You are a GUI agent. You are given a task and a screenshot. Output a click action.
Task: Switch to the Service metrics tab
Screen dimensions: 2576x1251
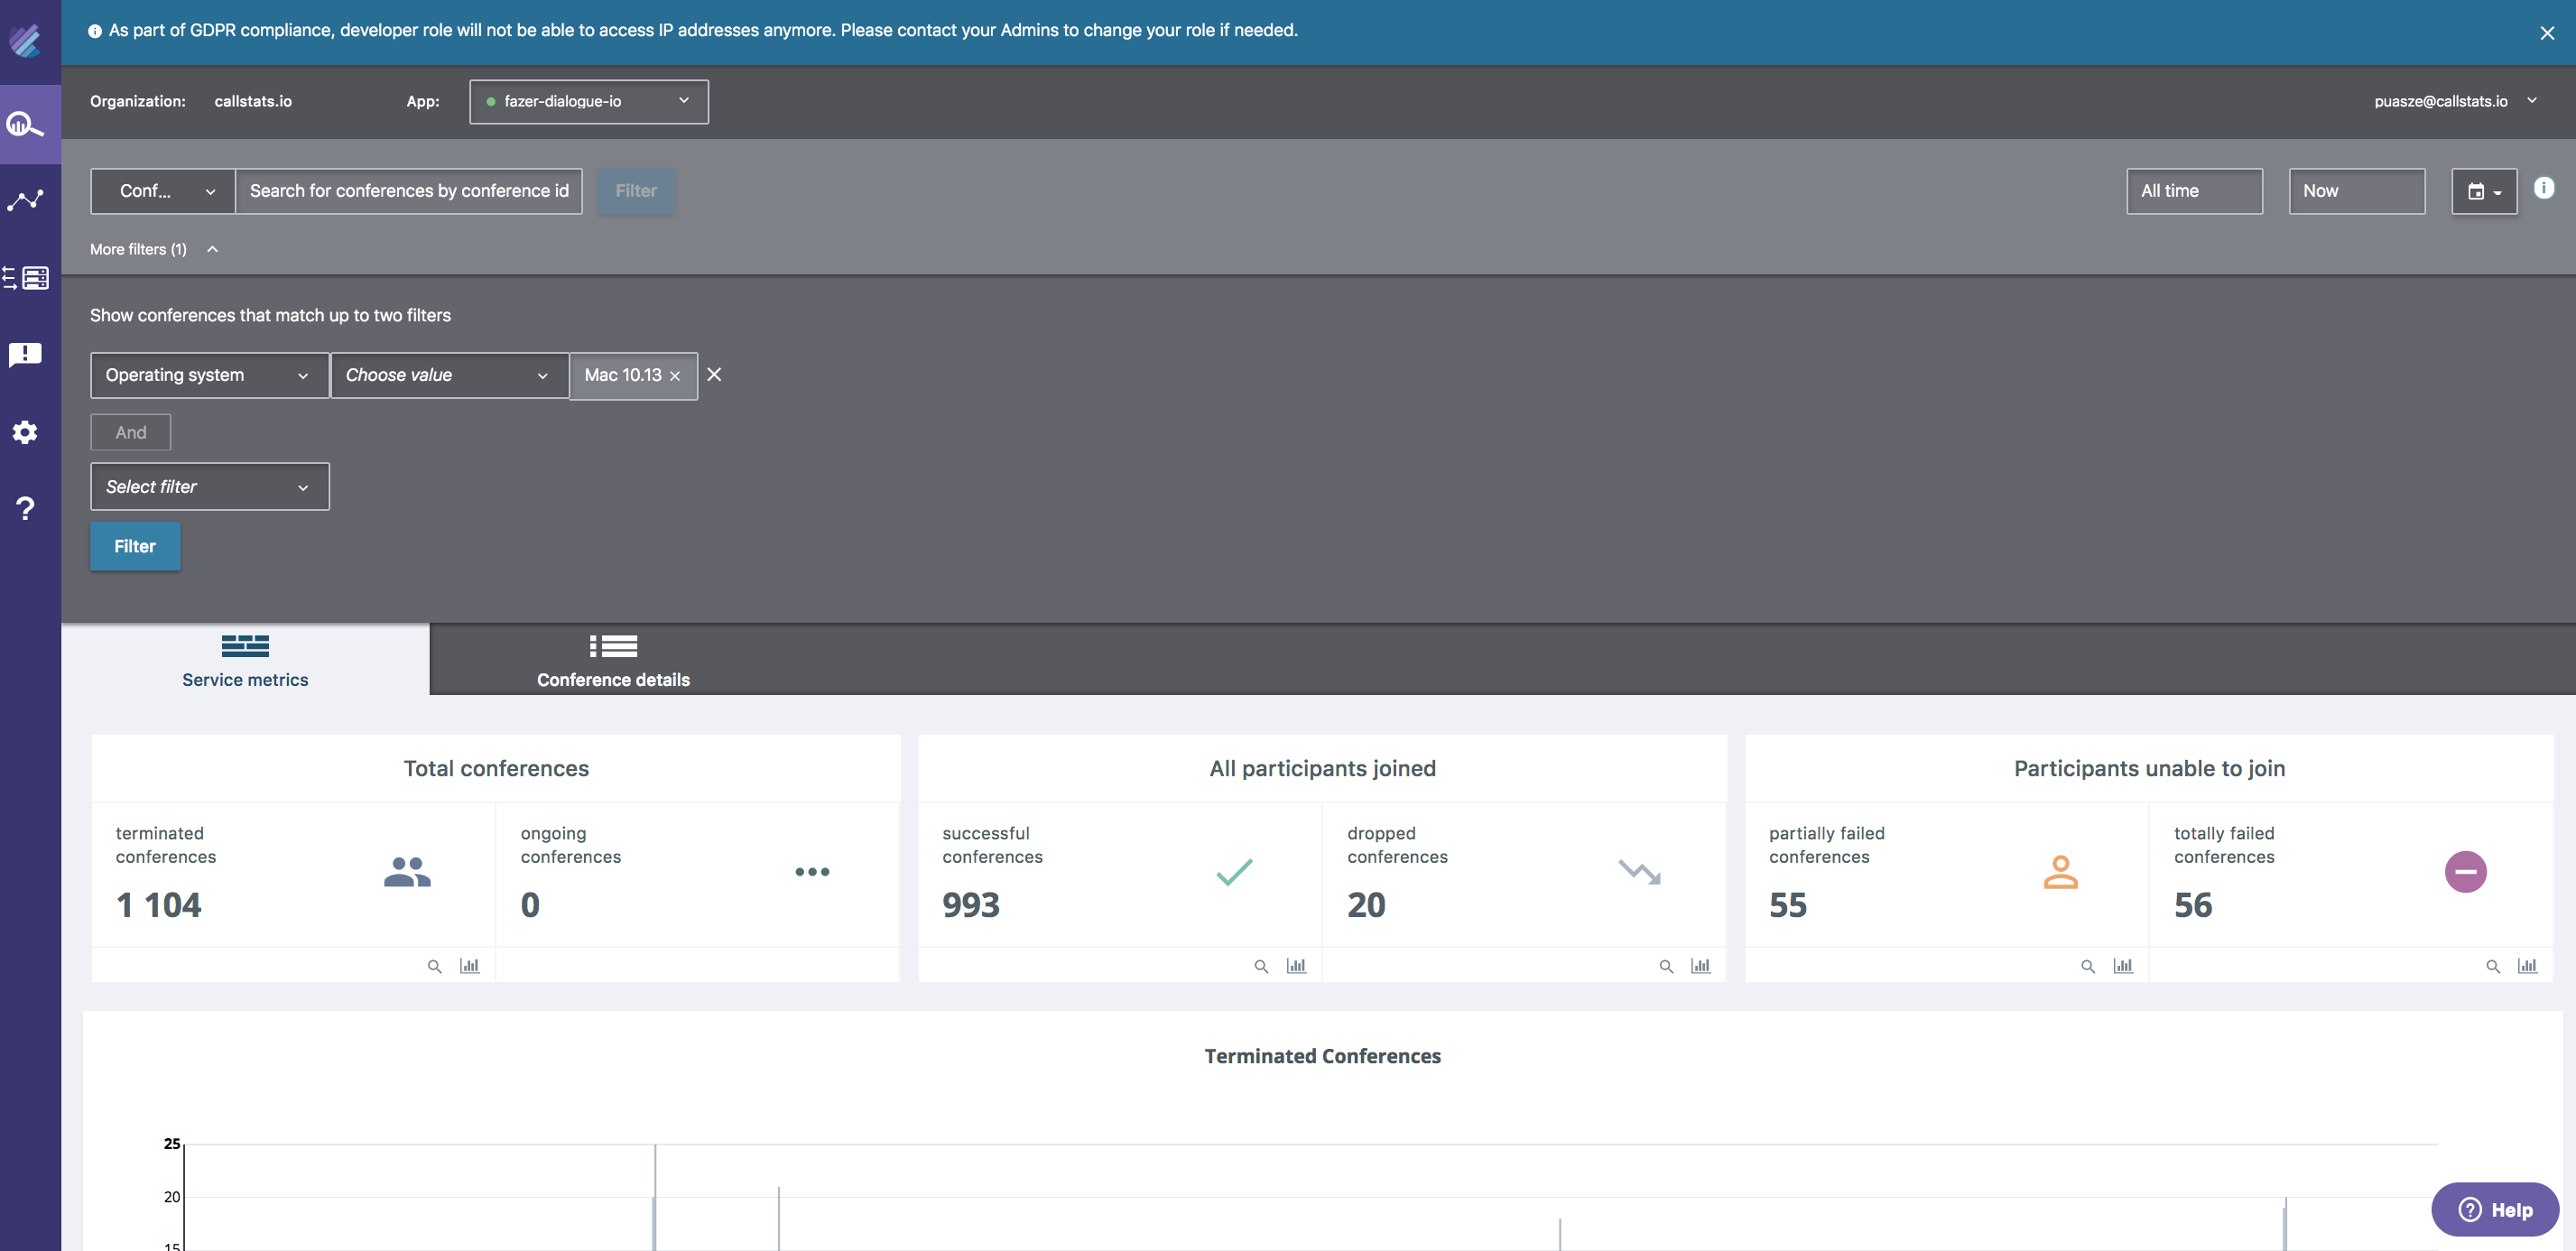tap(246, 659)
